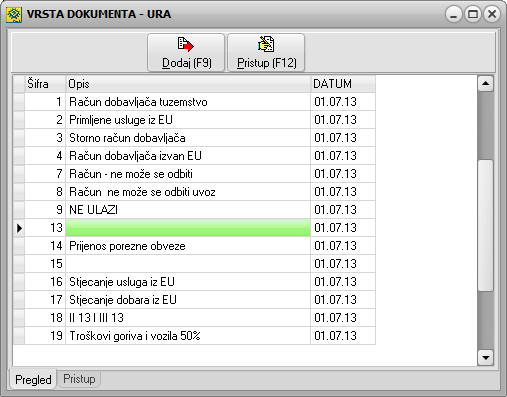Image resolution: width=507 pixels, height=397 pixels.
Task: Select row 'Stjecanje dobara iz EU'
Action: (194, 300)
